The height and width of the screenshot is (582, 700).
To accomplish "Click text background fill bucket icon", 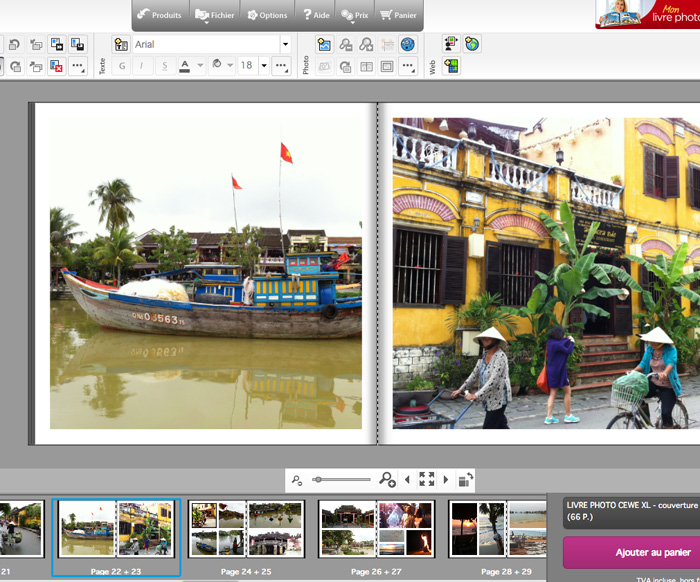I will (217, 65).
